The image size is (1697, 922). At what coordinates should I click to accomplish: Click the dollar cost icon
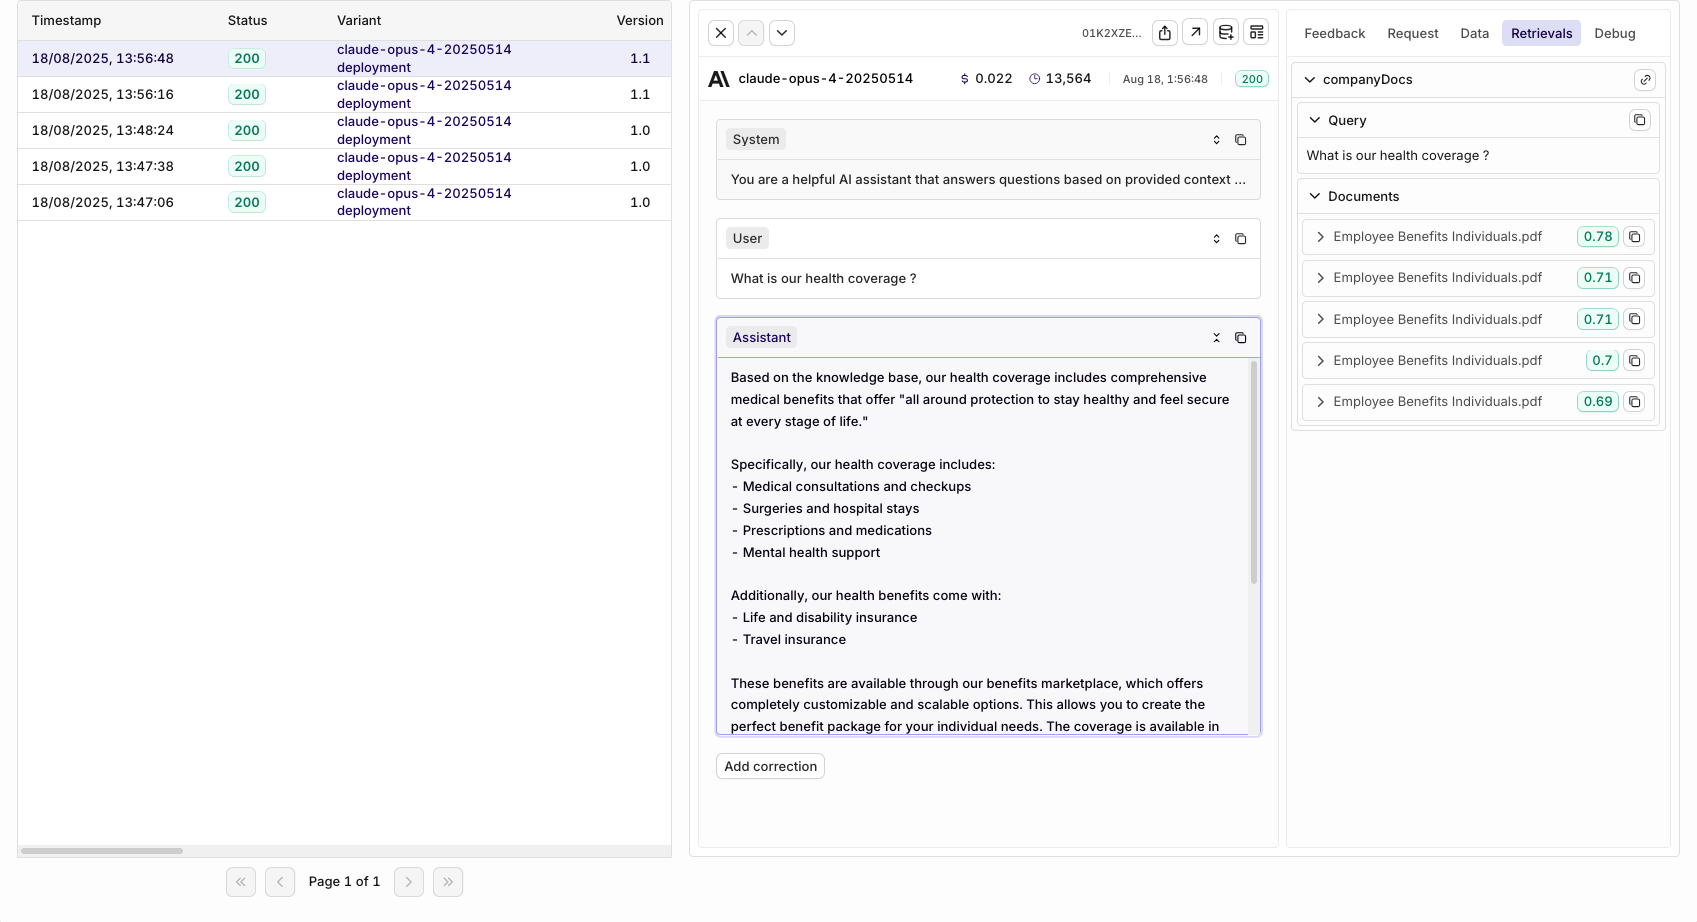coord(964,79)
